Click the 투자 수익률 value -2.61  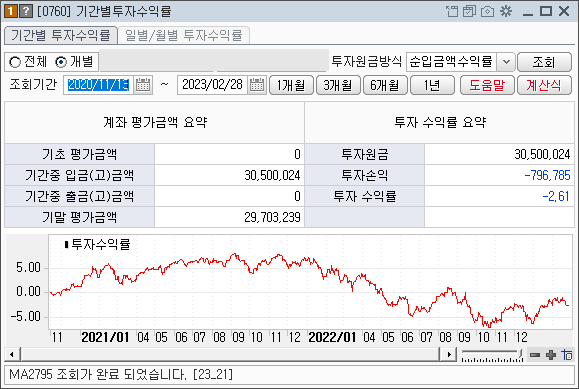[556, 196]
